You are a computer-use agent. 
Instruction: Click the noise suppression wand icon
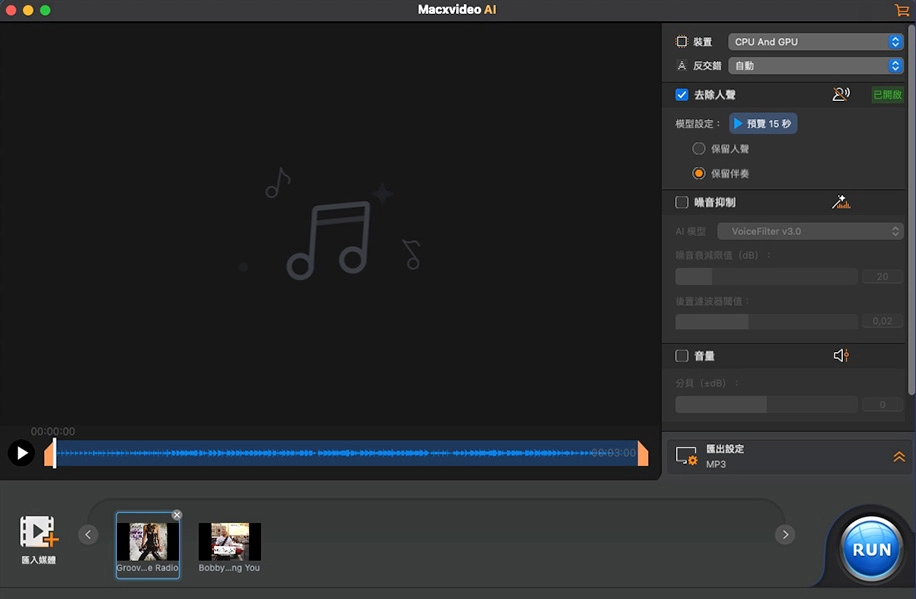tap(840, 202)
